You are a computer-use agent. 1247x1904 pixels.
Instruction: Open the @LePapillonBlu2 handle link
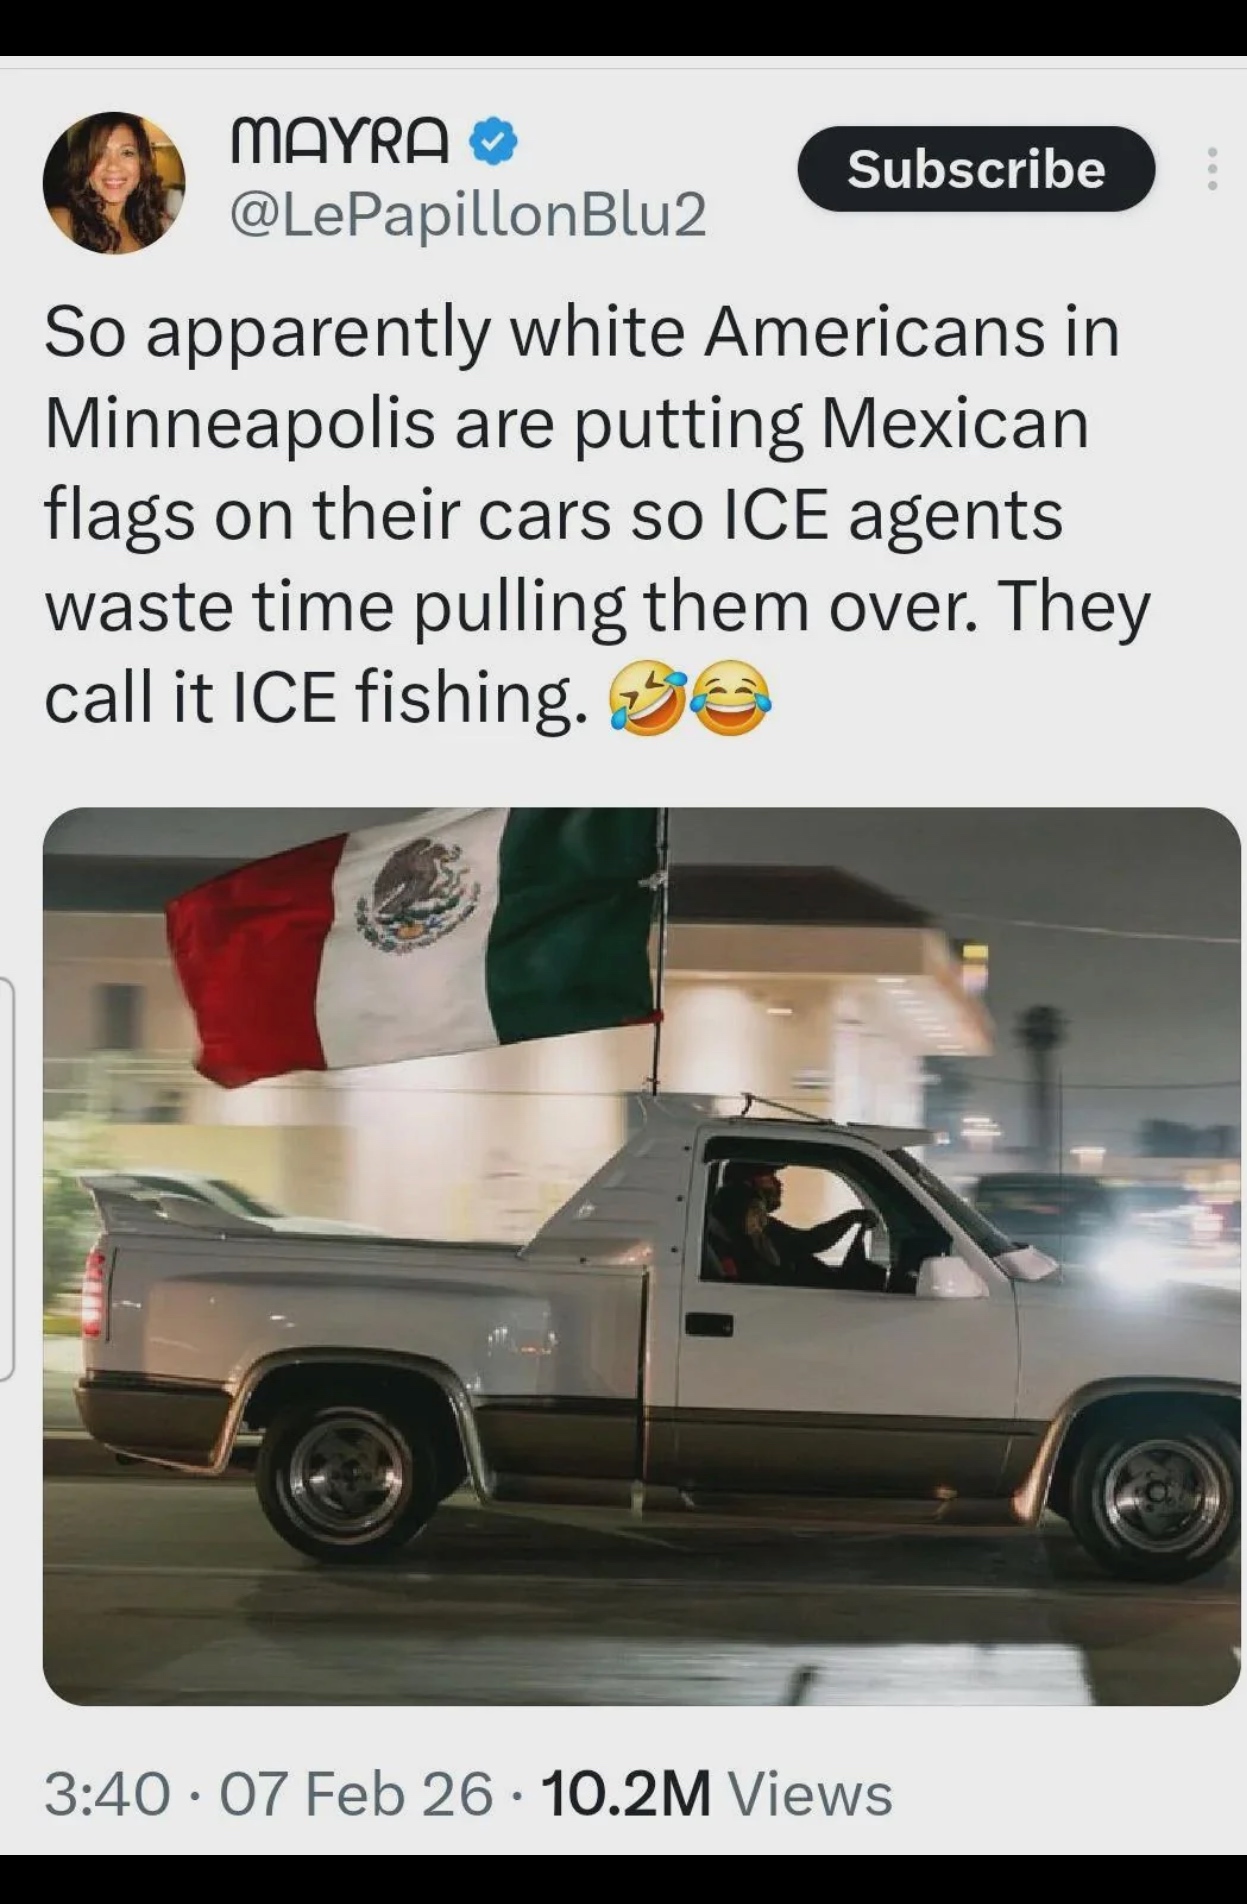pyautogui.click(x=468, y=215)
